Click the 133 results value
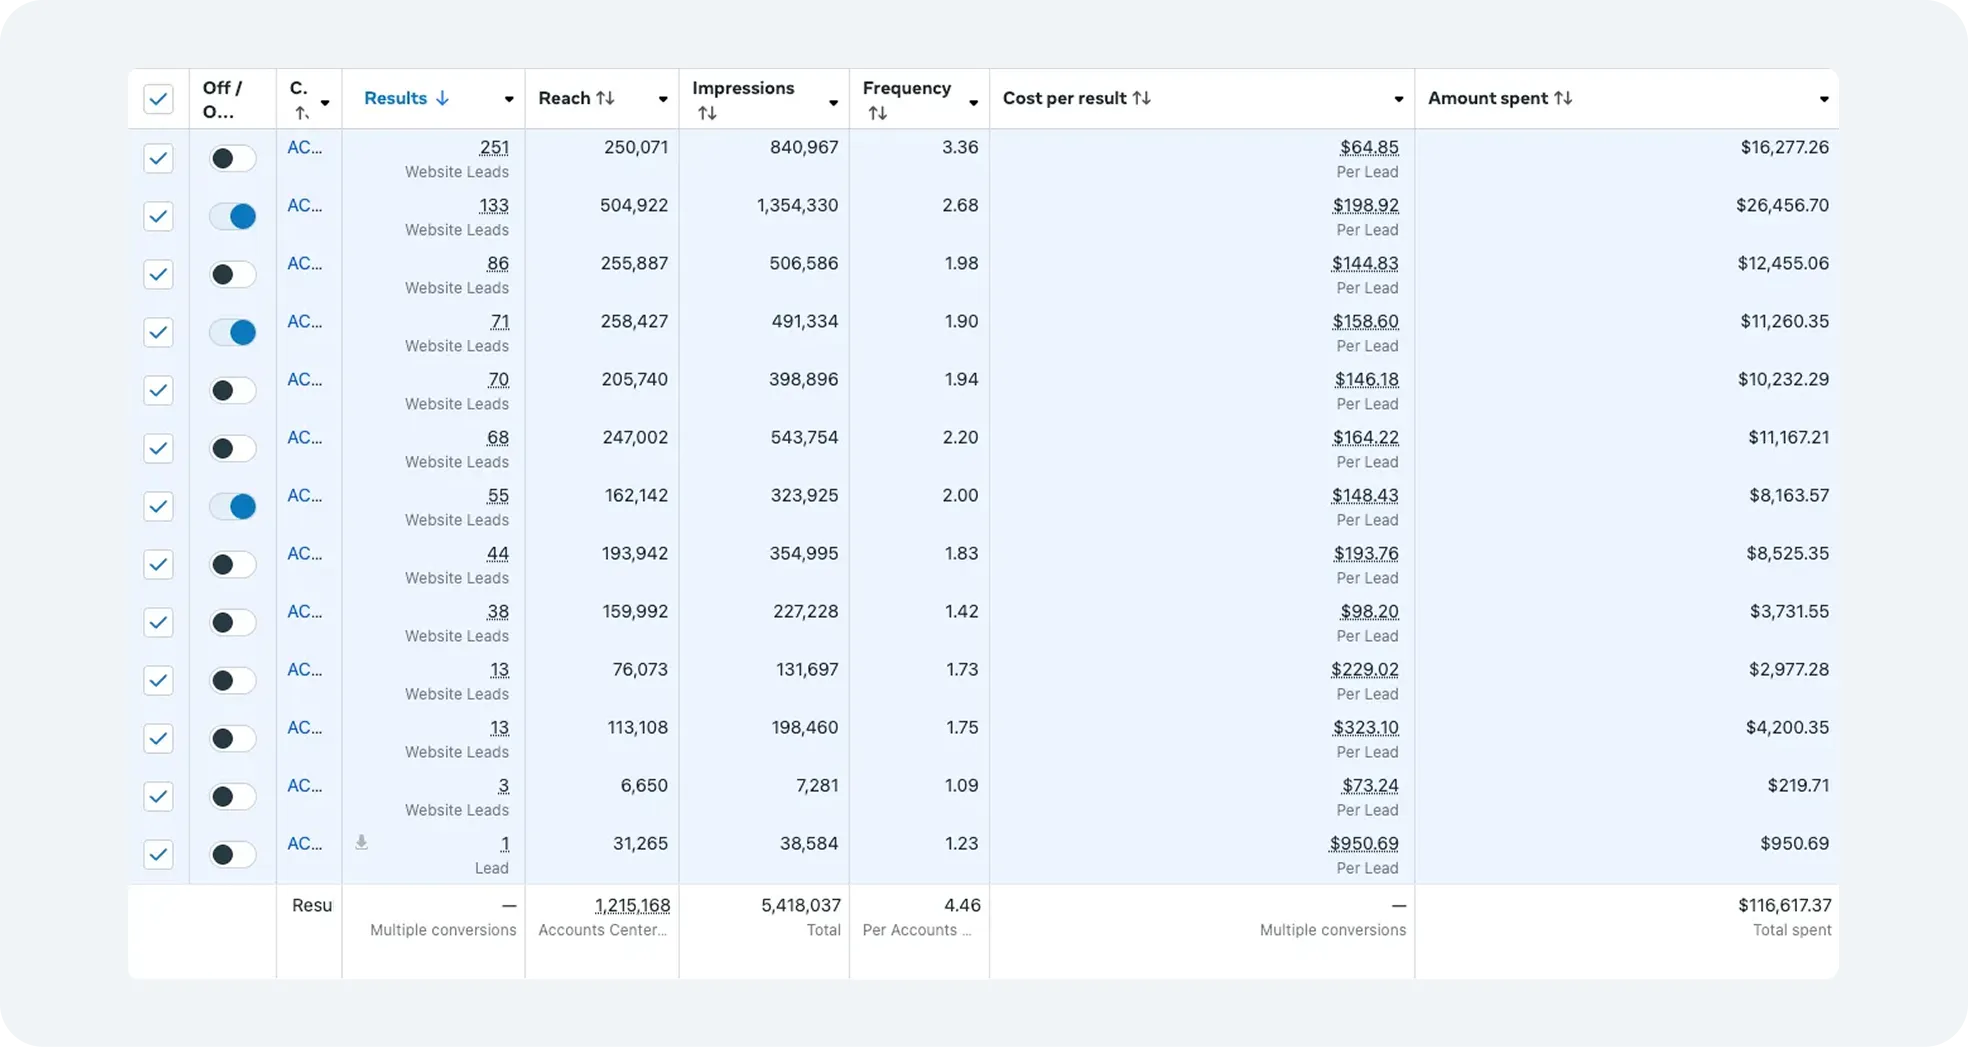The height and width of the screenshot is (1047, 1968). [494, 205]
